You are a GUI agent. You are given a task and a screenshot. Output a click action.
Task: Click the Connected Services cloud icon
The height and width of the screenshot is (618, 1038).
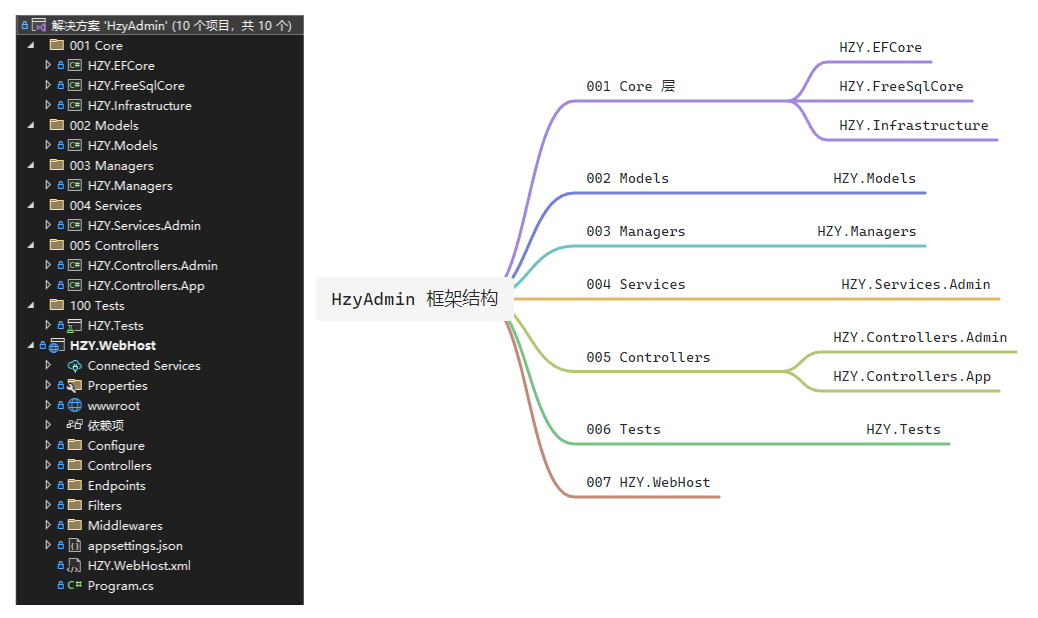pos(74,366)
